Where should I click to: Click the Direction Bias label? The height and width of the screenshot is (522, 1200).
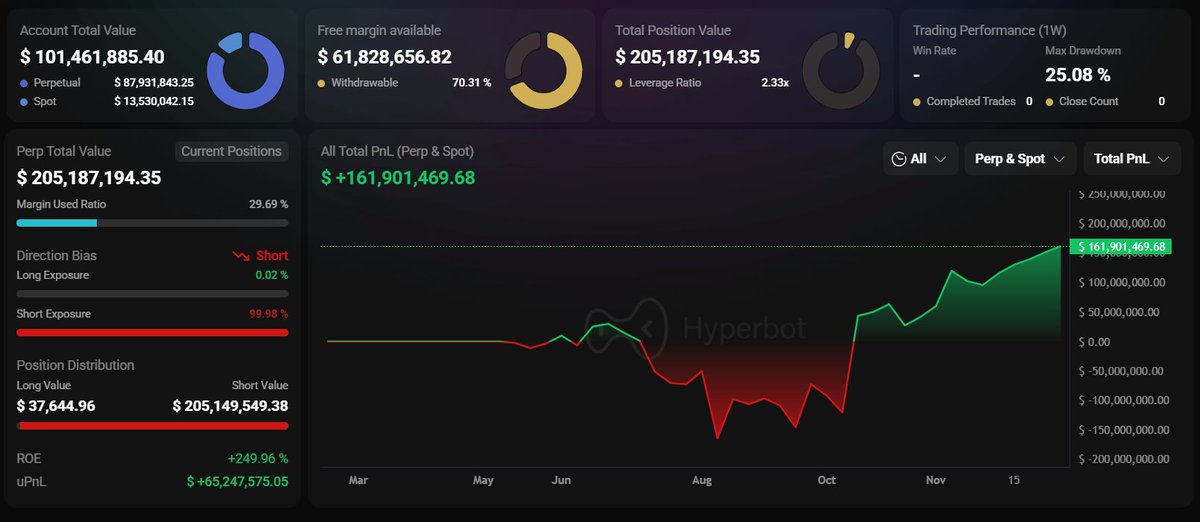57,256
